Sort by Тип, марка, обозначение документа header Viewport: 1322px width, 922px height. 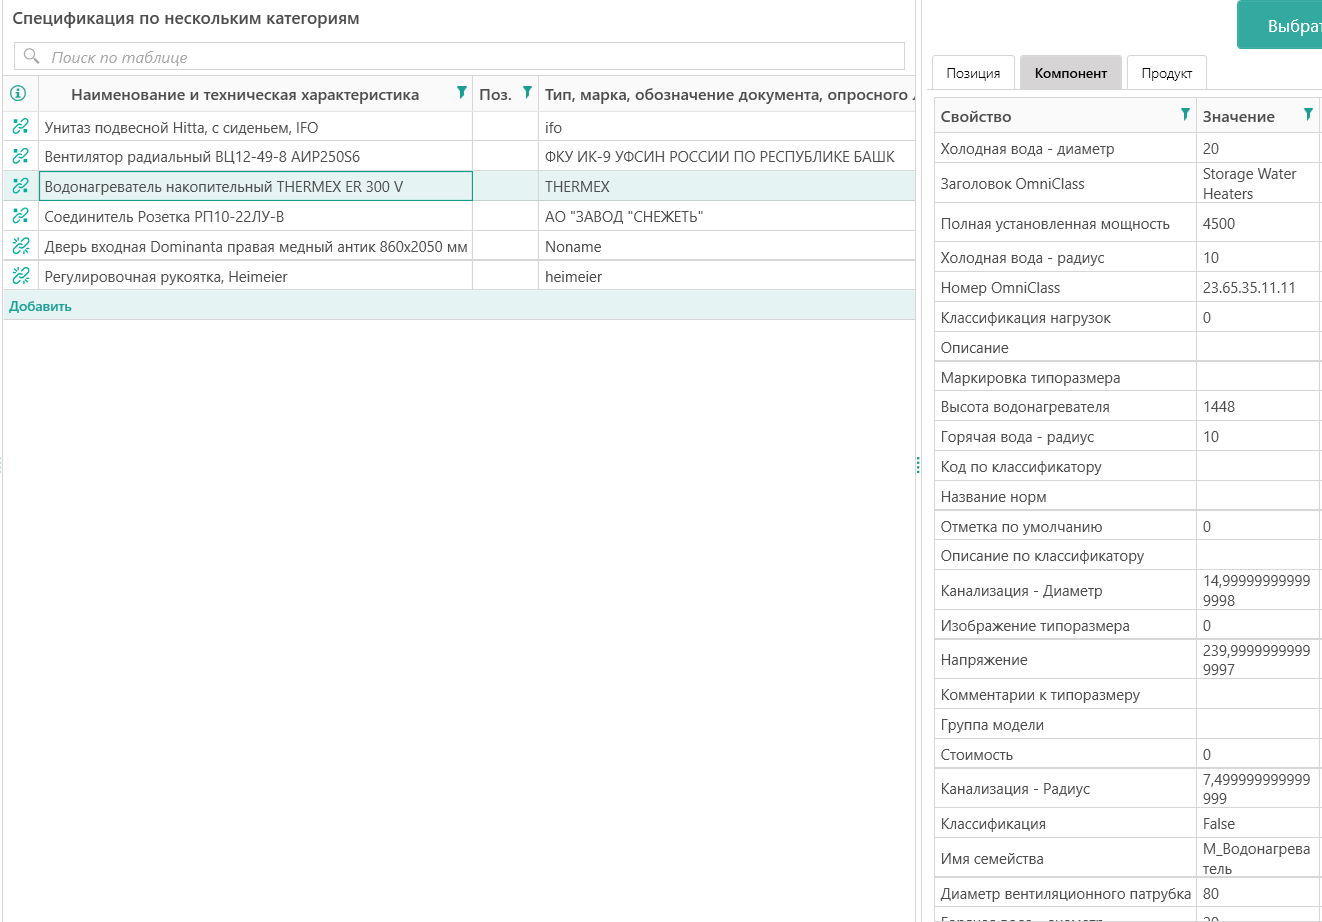[728, 95]
